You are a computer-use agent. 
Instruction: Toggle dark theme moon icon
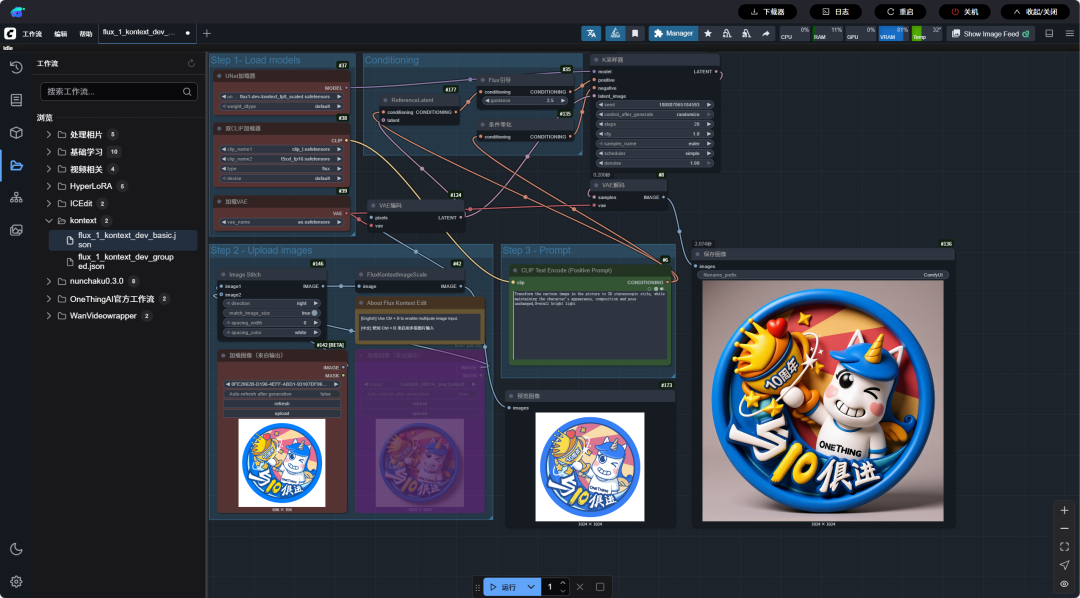click(17, 549)
